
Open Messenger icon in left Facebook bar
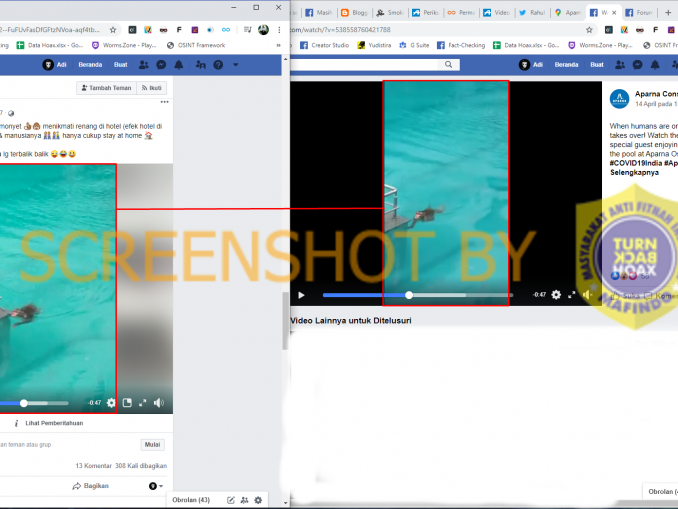point(161,65)
